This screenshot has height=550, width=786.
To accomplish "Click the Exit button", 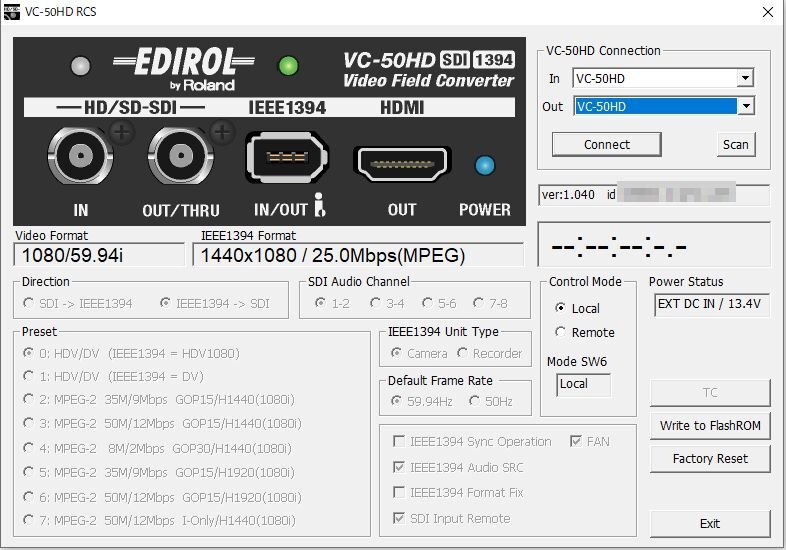I will tap(710, 524).
